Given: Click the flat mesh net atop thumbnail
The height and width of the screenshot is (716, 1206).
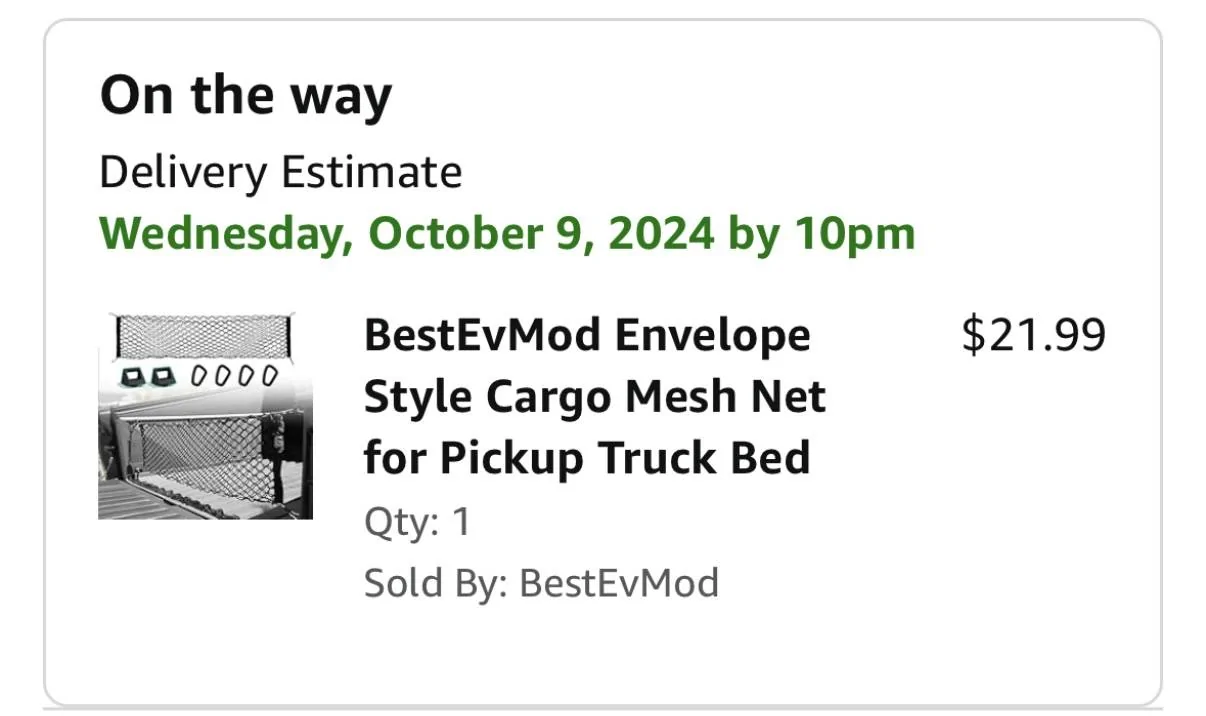Looking at the screenshot, I should 205,335.
